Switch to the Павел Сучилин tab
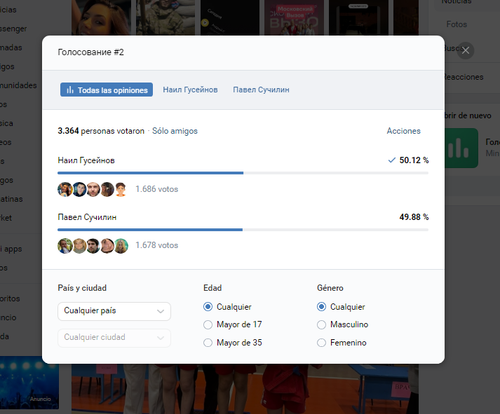 point(261,90)
